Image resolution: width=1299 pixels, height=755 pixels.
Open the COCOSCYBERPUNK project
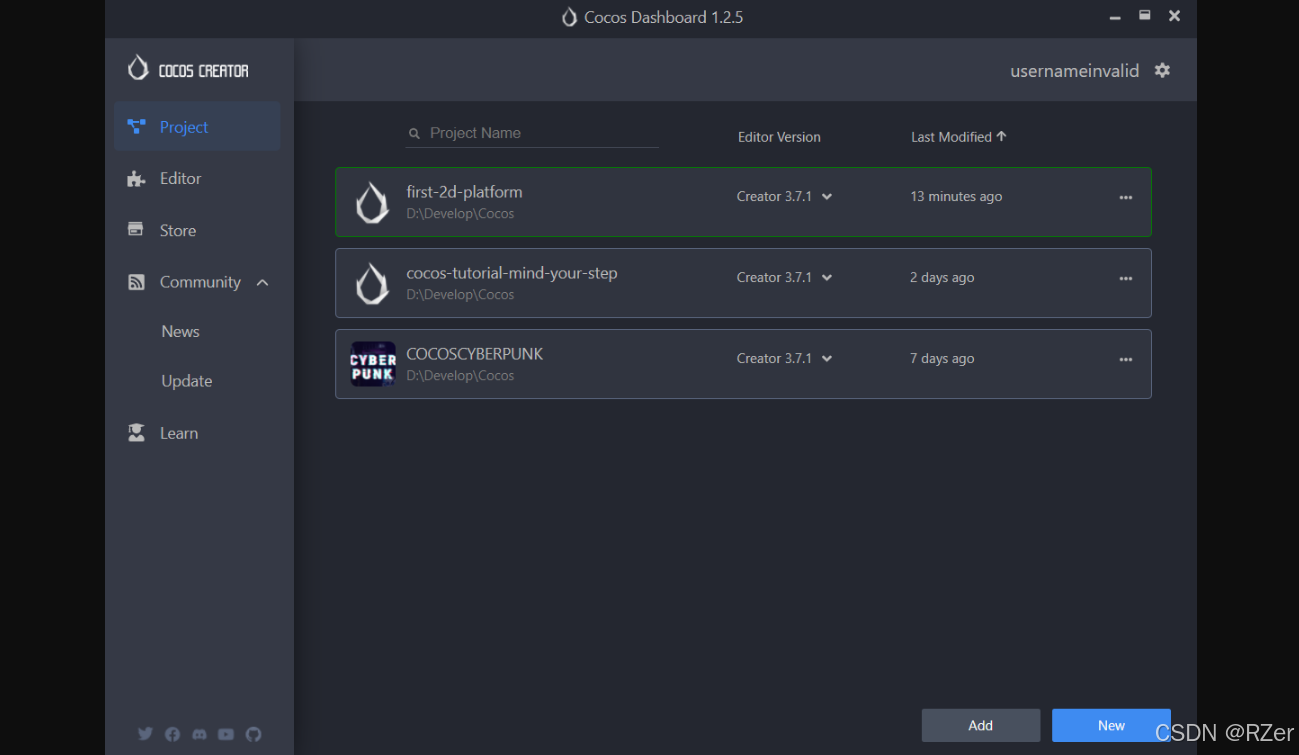point(743,364)
